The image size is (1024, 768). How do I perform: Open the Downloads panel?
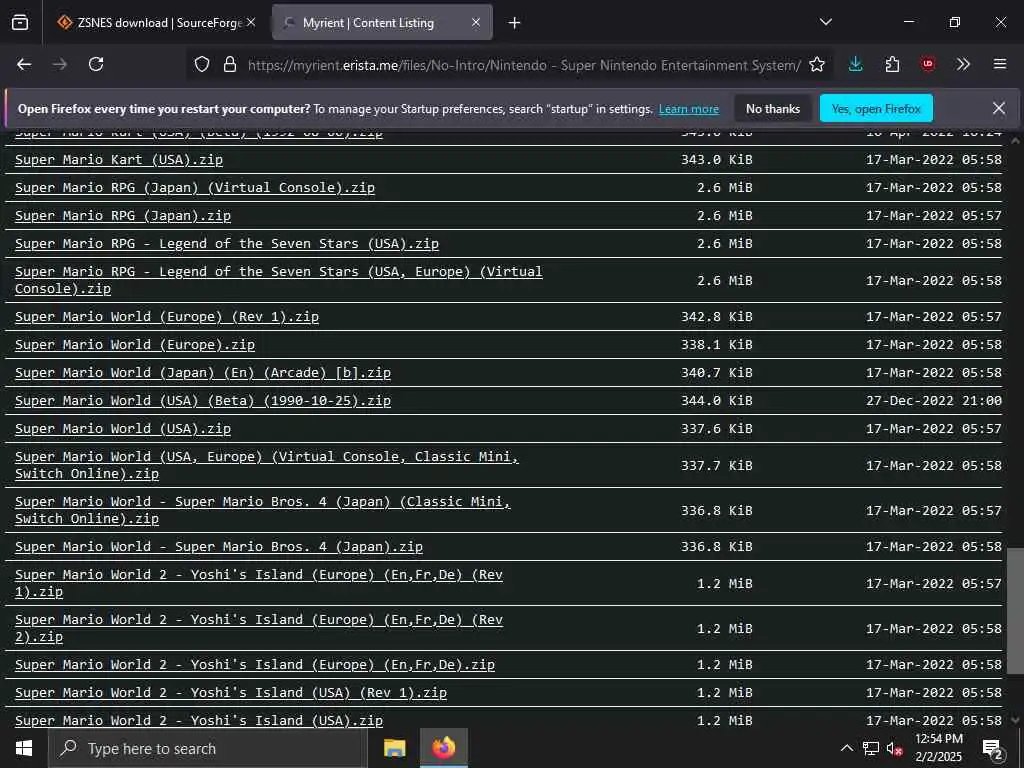(x=856, y=64)
